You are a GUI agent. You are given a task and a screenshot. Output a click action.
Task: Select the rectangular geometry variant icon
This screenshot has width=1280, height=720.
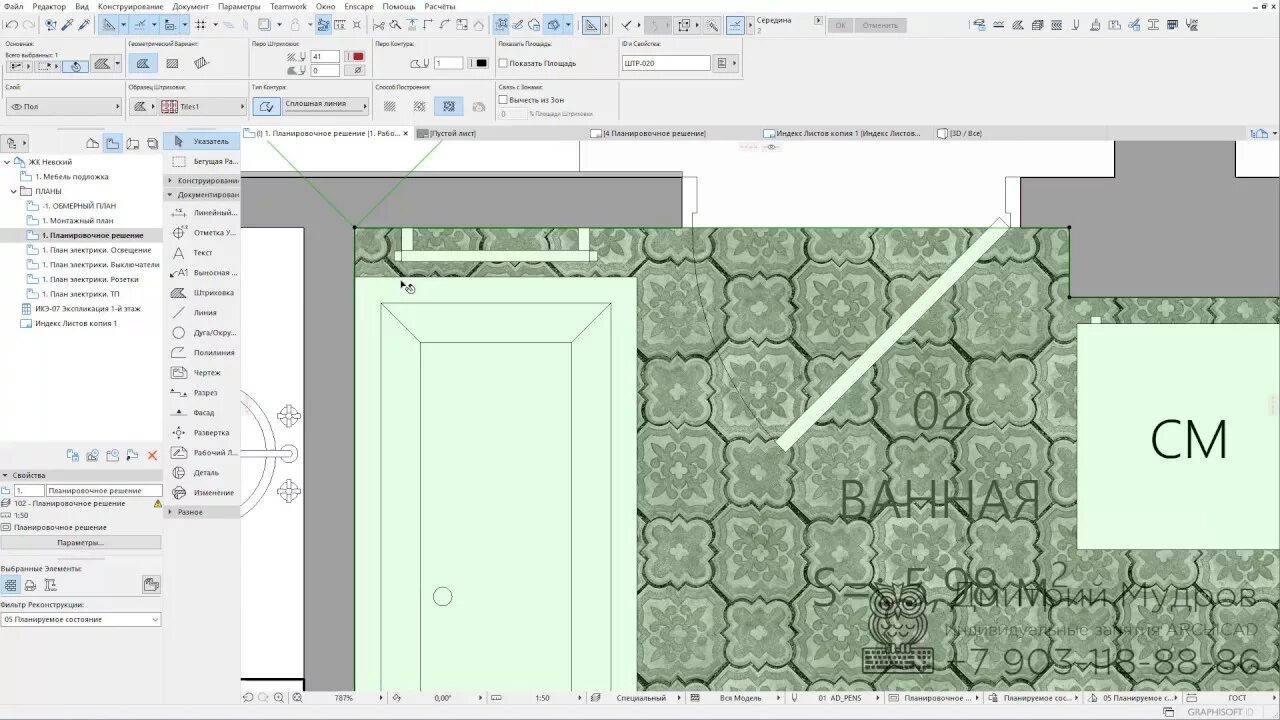(172, 63)
